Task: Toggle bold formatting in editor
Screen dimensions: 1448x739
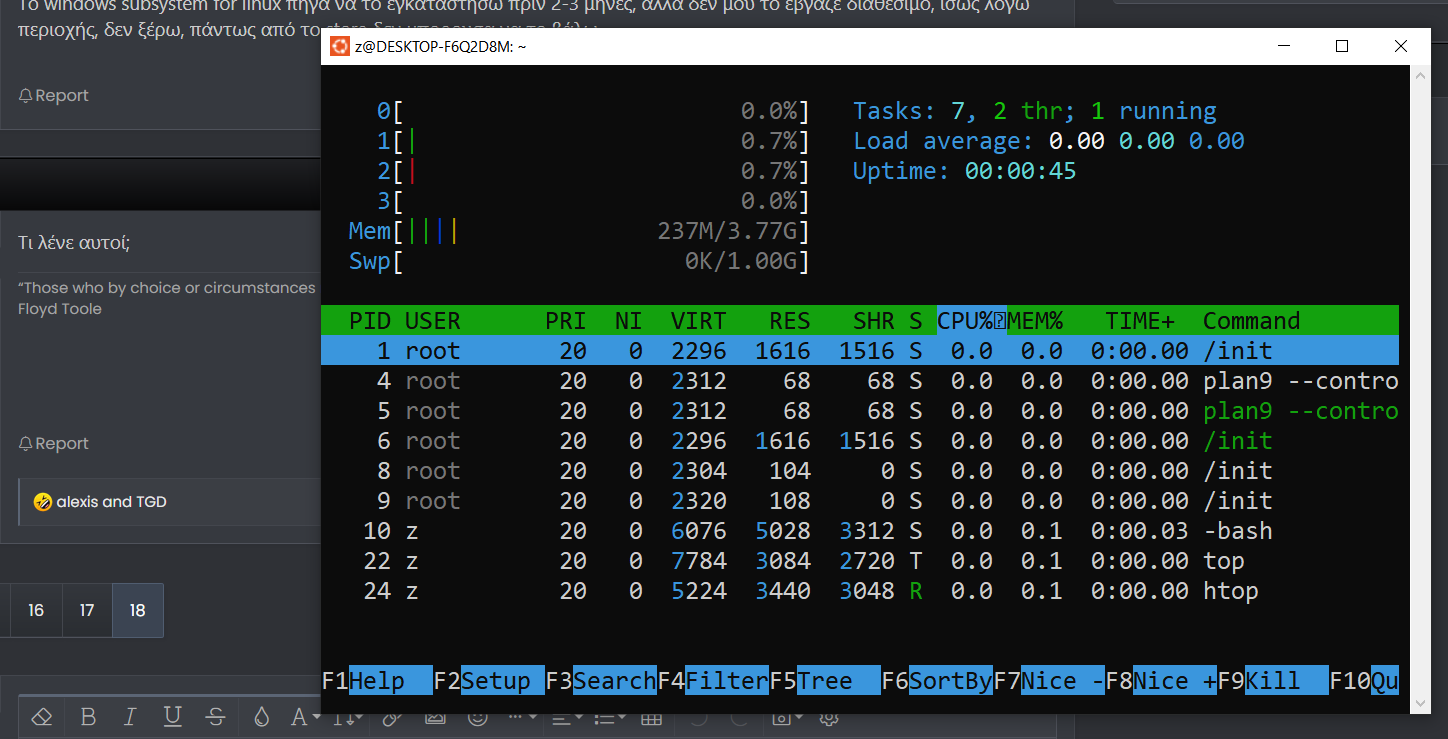Action: [x=88, y=717]
